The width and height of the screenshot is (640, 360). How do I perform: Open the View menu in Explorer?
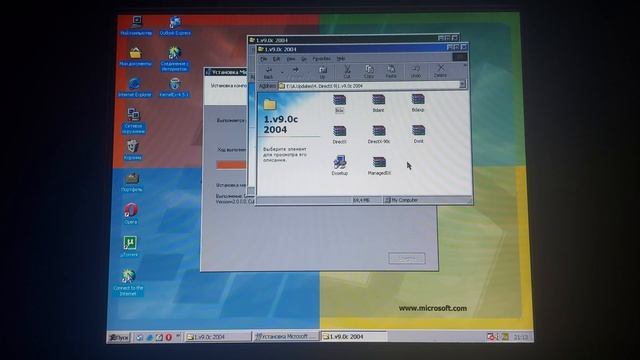291,59
